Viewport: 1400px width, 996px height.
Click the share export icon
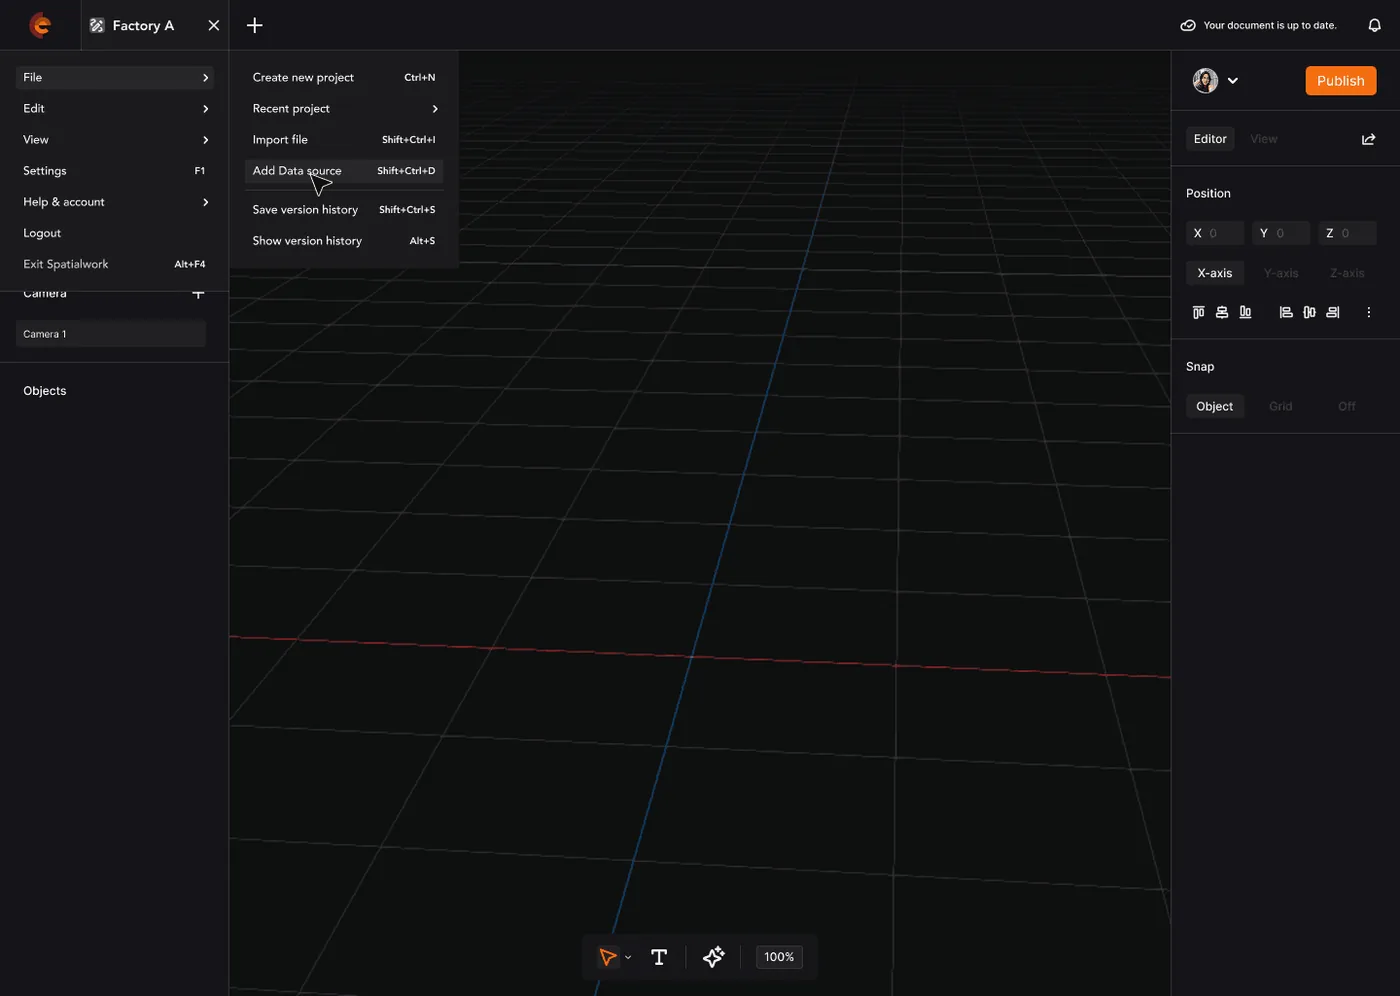coord(1369,139)
